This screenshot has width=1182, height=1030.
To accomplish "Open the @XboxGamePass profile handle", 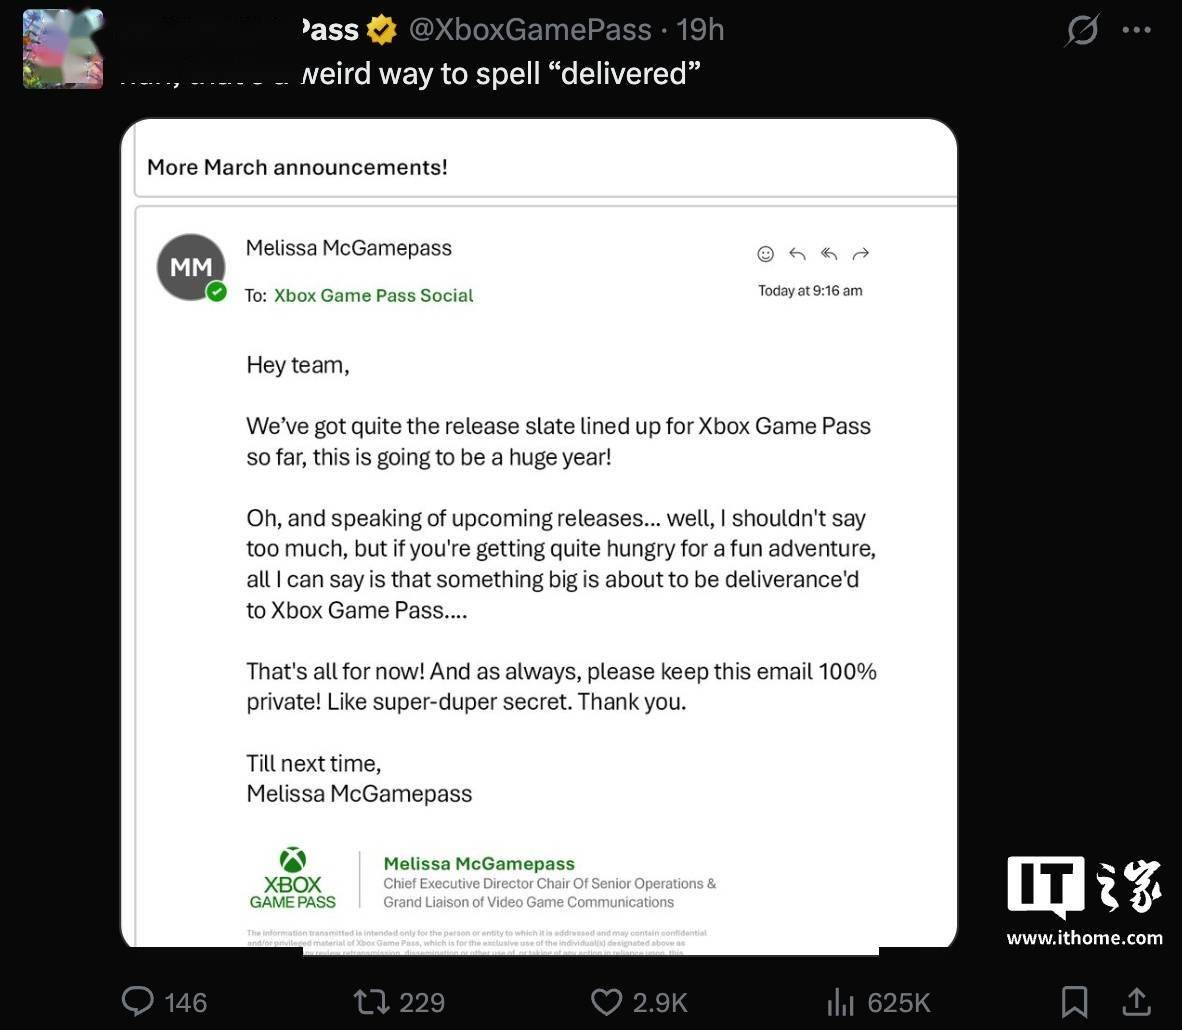I will point(530,30).
